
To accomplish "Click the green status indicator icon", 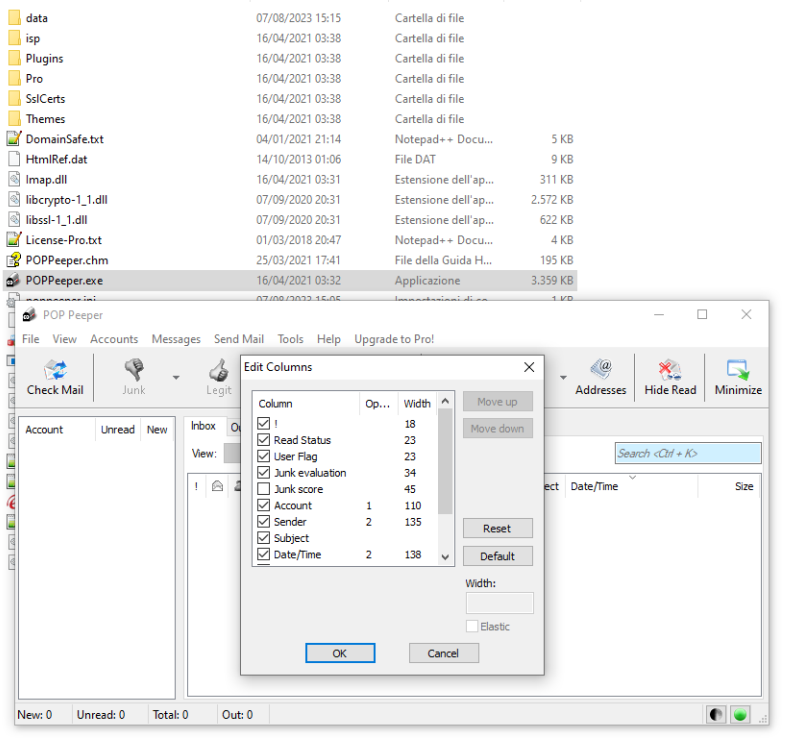I will (x=740, y=714).
